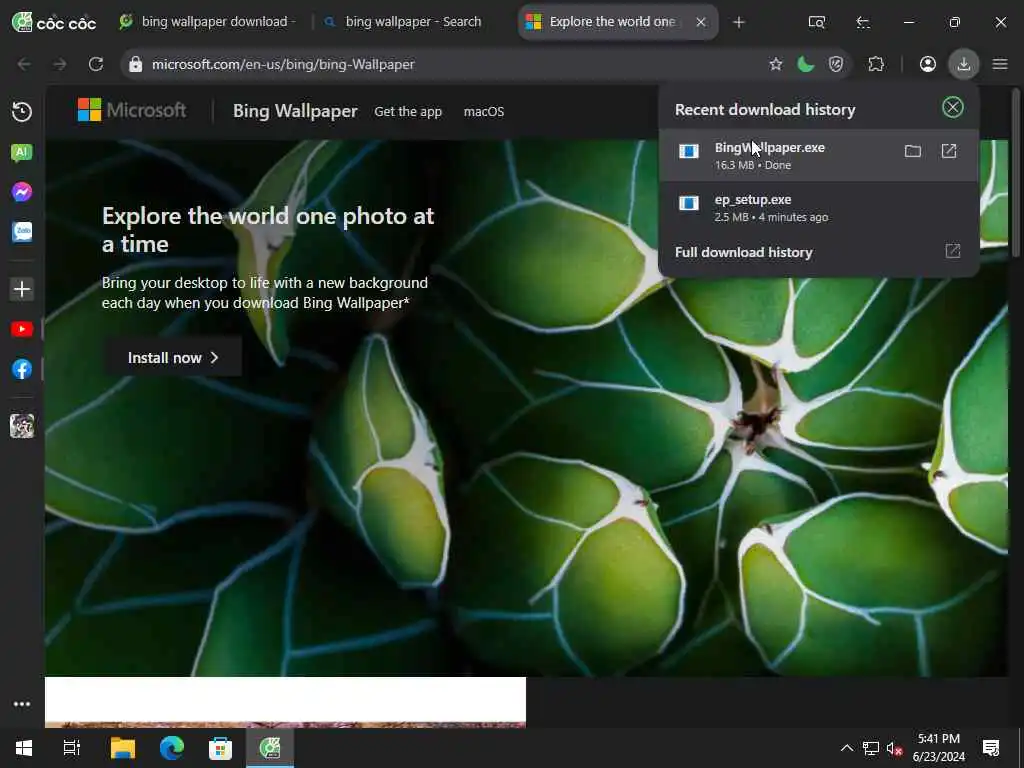
Task: Go back to the previous page
Action: click(x=24, y=64)
